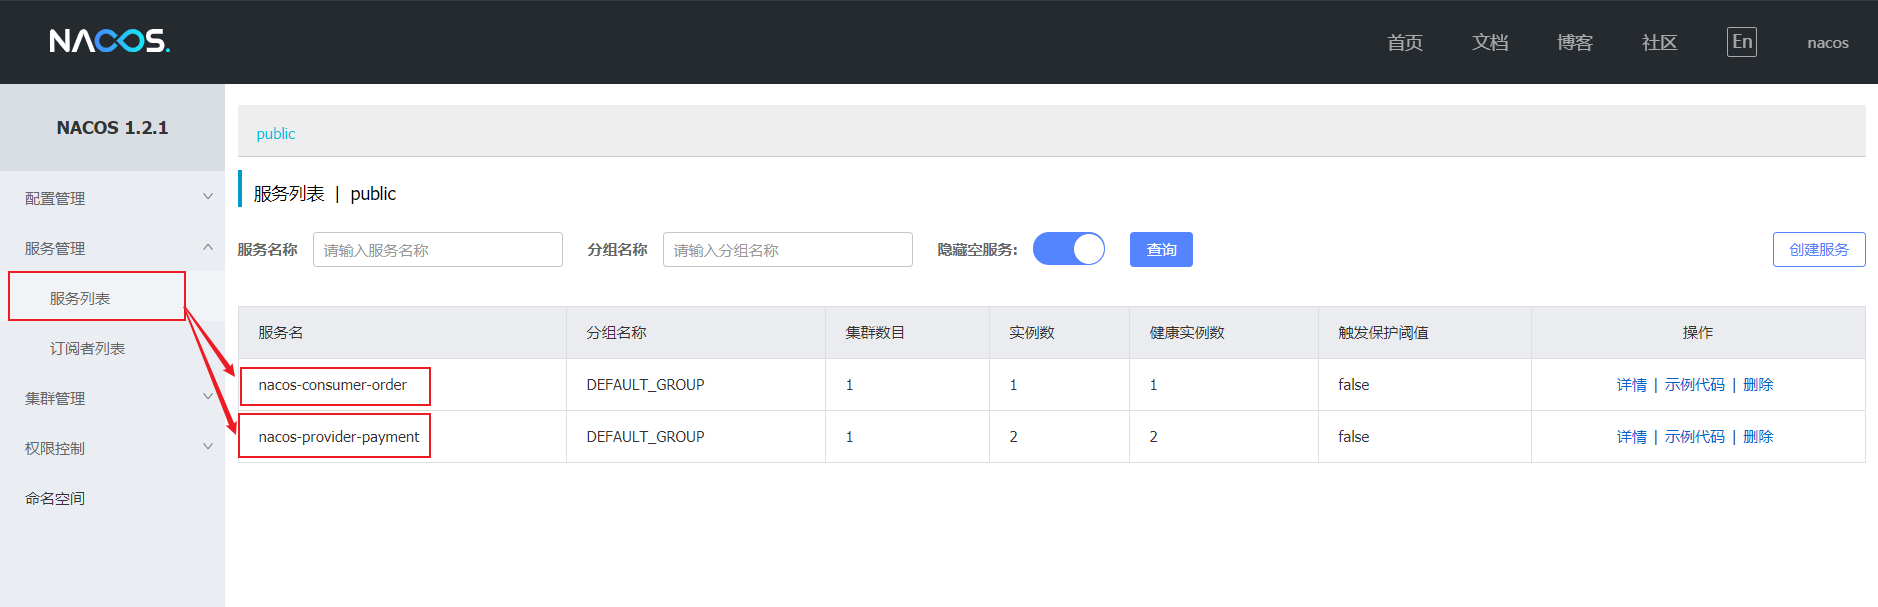Switch language with the En icon
Viewport: 1878px width, 607px height.
coord(1741,42)
